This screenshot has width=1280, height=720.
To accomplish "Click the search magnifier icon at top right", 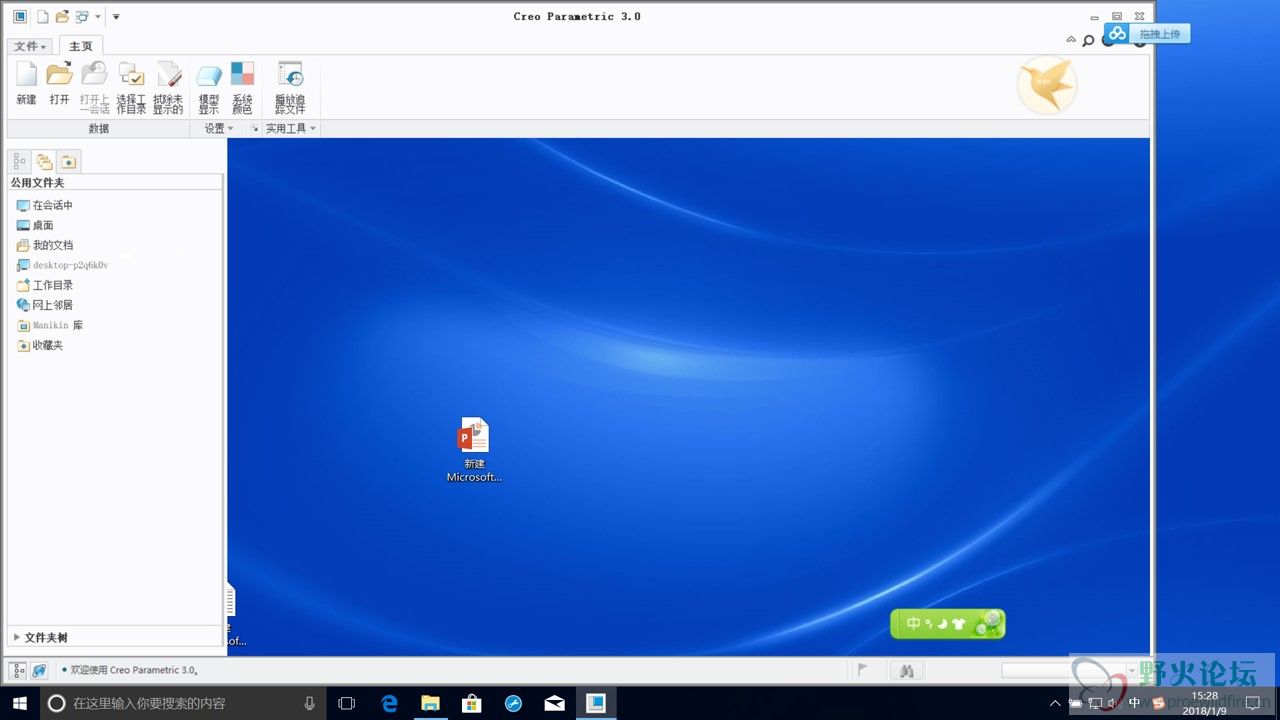I will (1088, 40).
